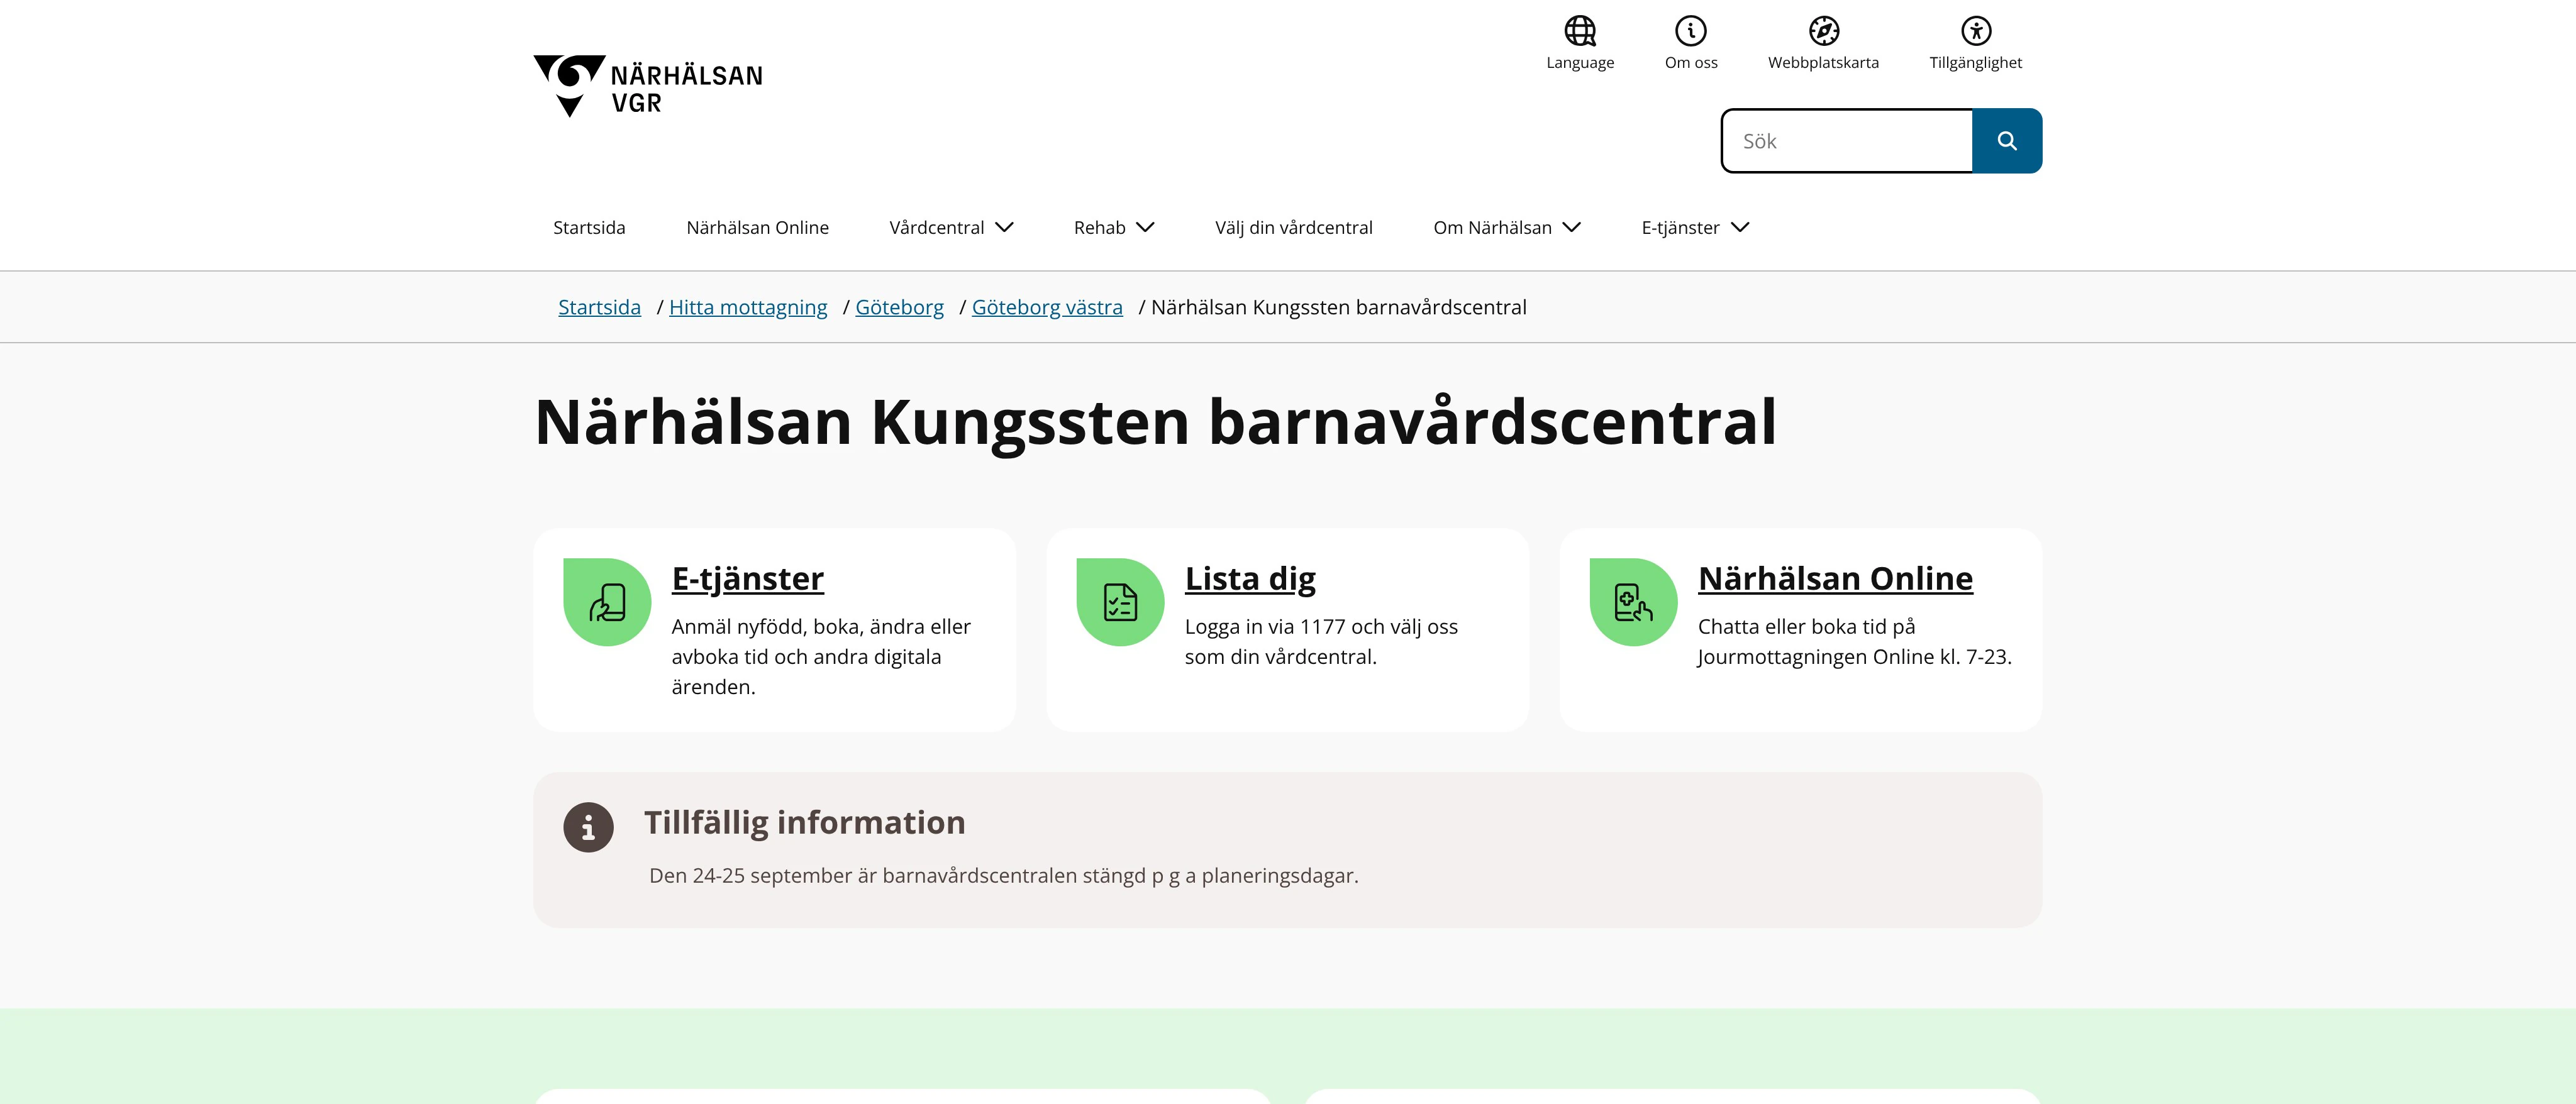2576x1104 pixels.
Task: Open the E-tjänster card heading link
Action: (x=747, y=579)
